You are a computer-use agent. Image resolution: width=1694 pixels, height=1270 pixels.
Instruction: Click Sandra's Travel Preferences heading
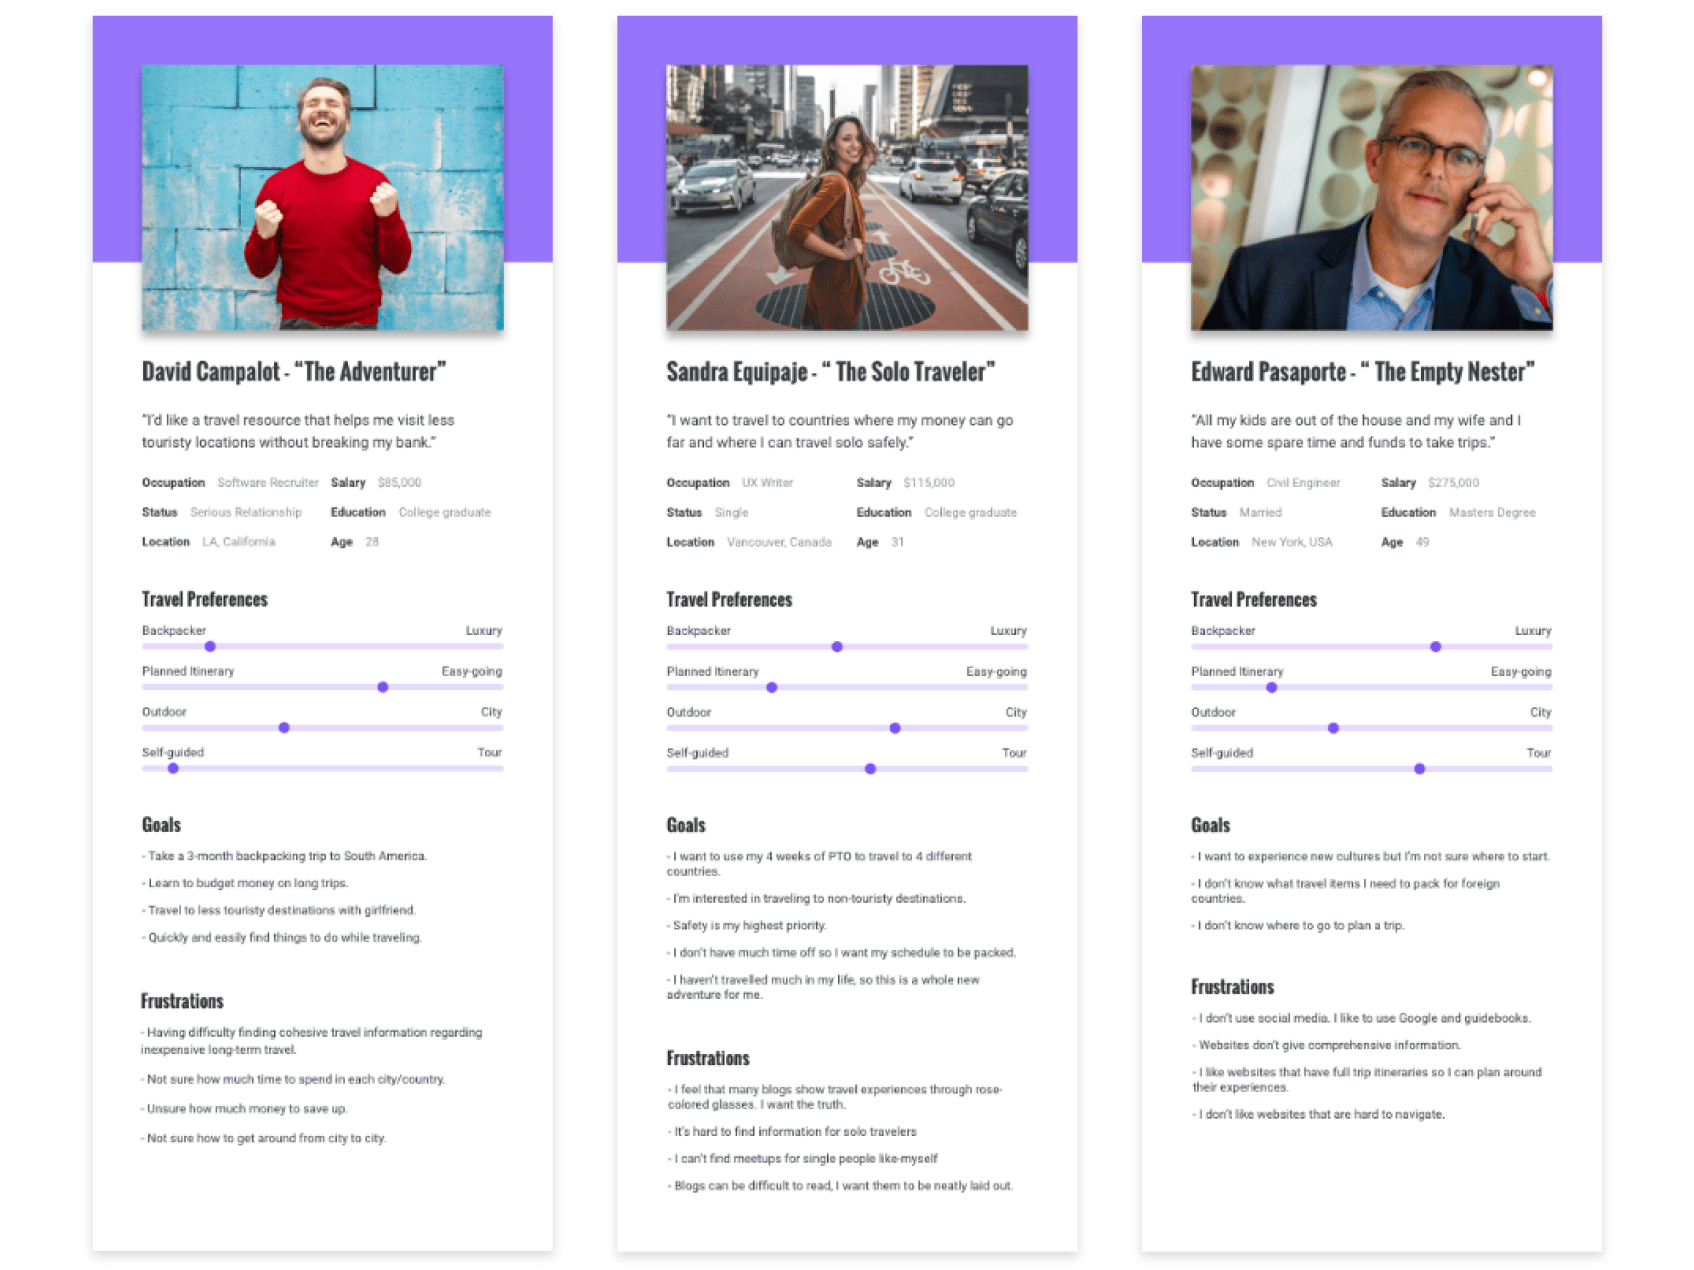[x=730, y=599]
